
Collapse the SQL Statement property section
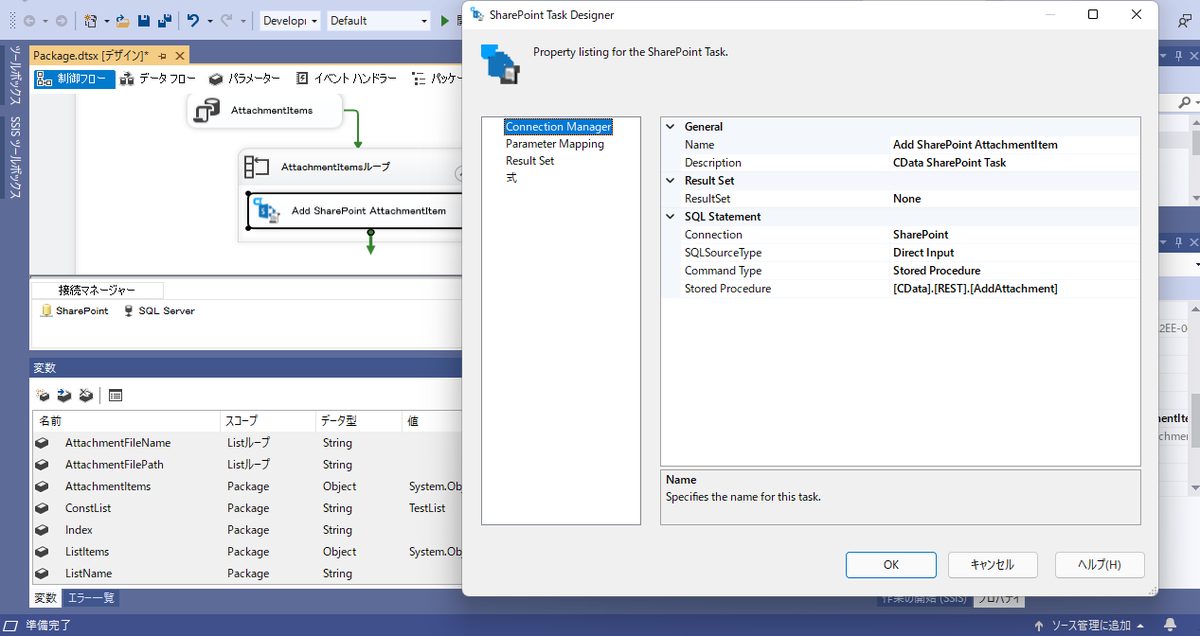point(670,217)
